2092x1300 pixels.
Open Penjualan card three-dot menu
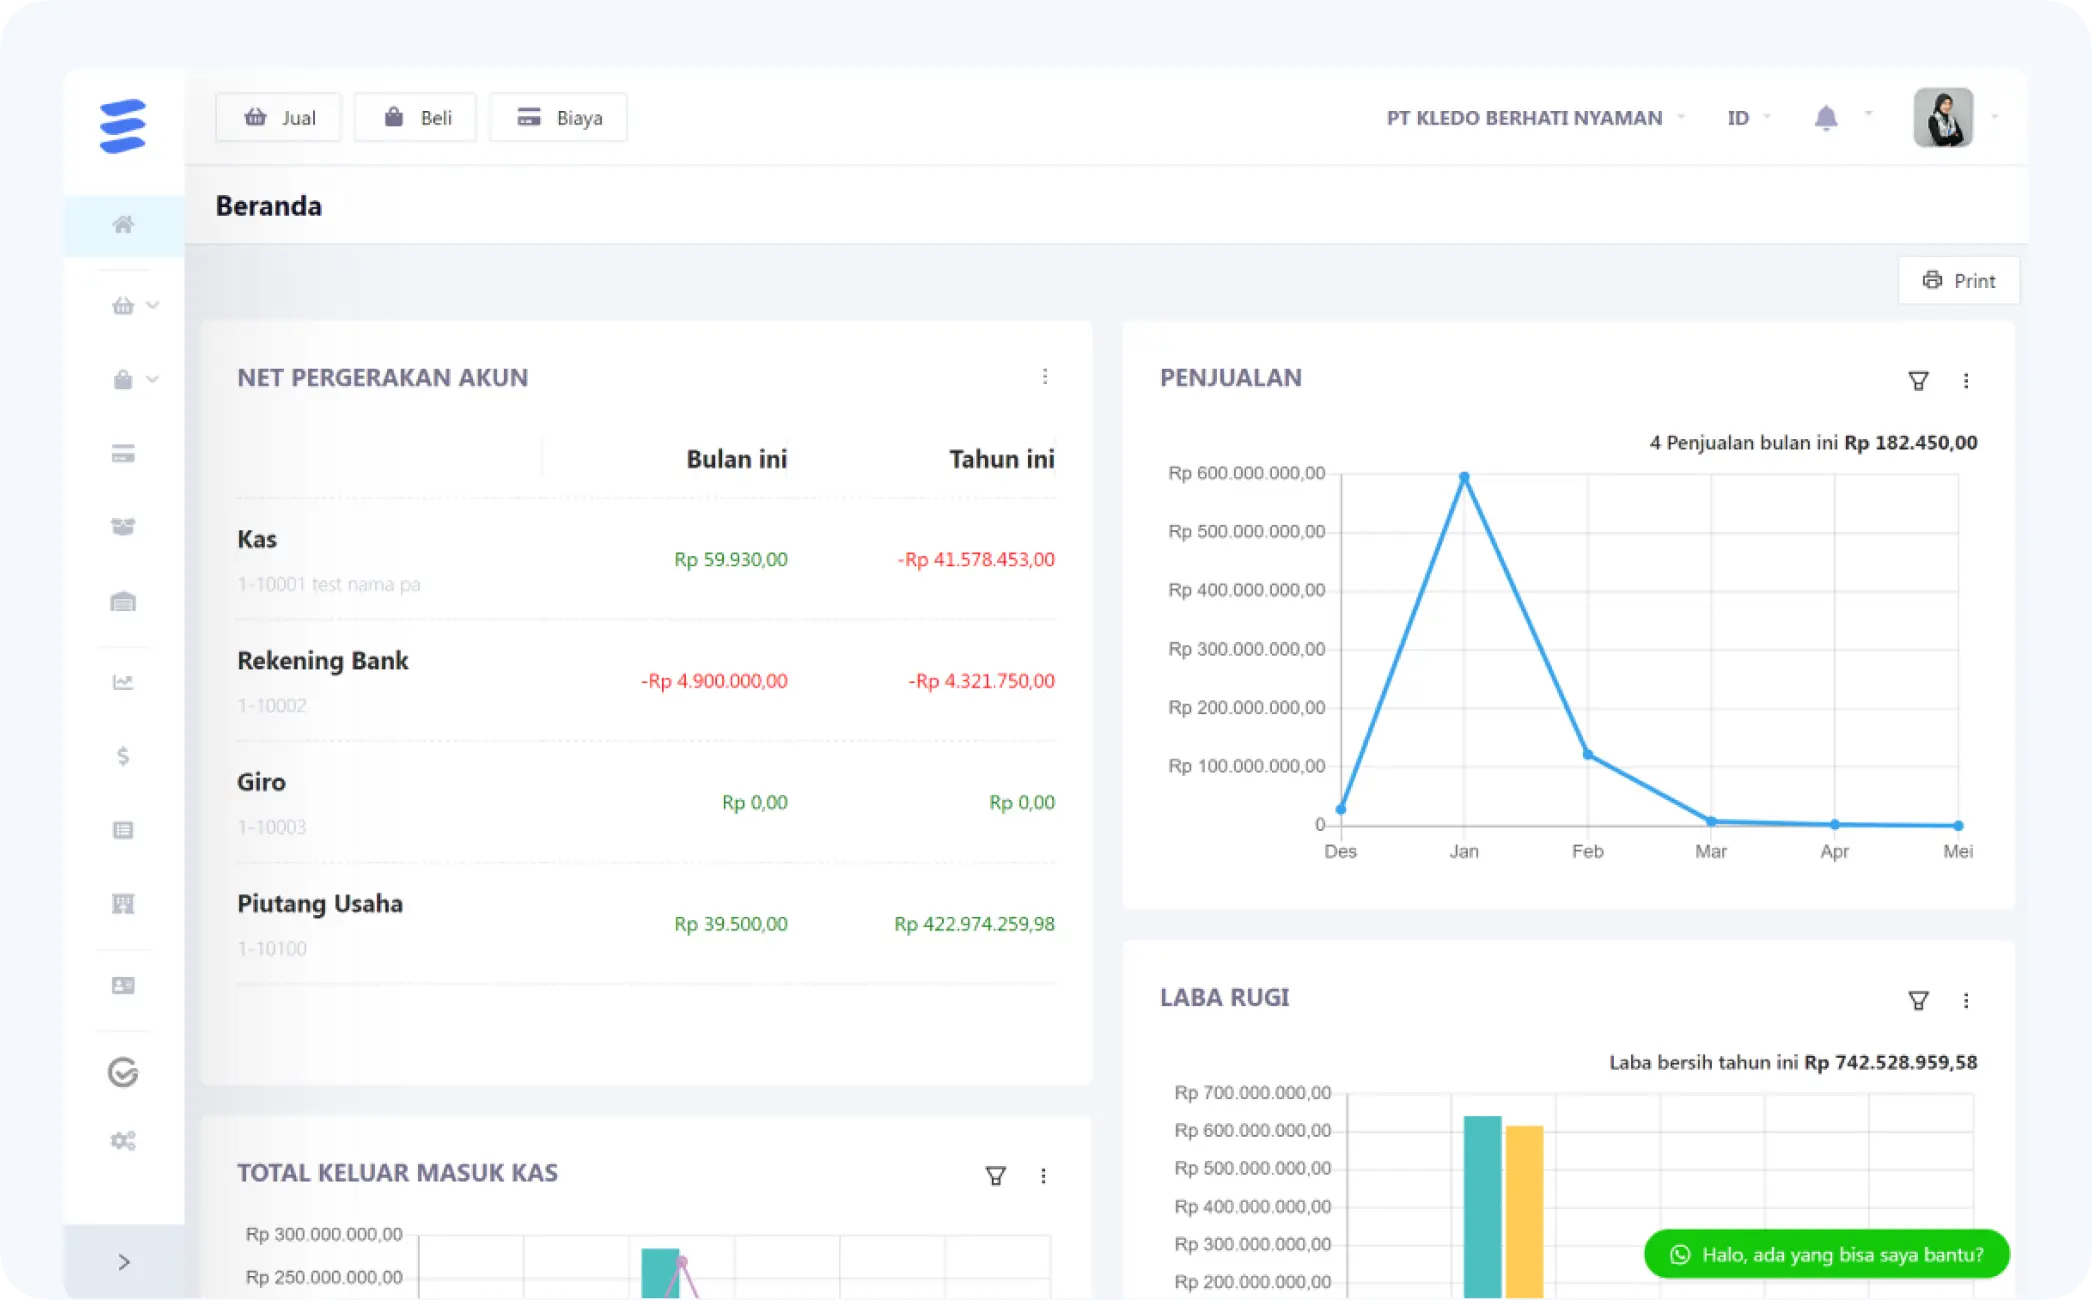1966,381
